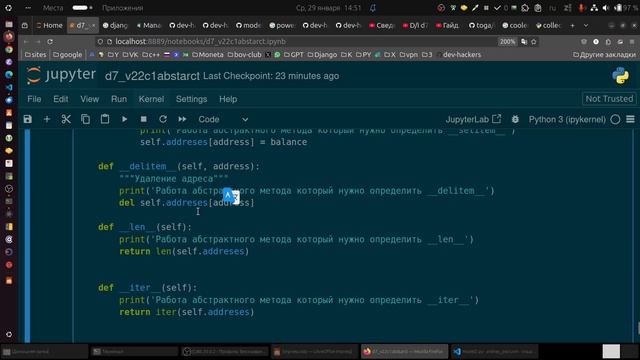Restart kernel and run all cells
640x360 pixels.
(x=182, y=119)
